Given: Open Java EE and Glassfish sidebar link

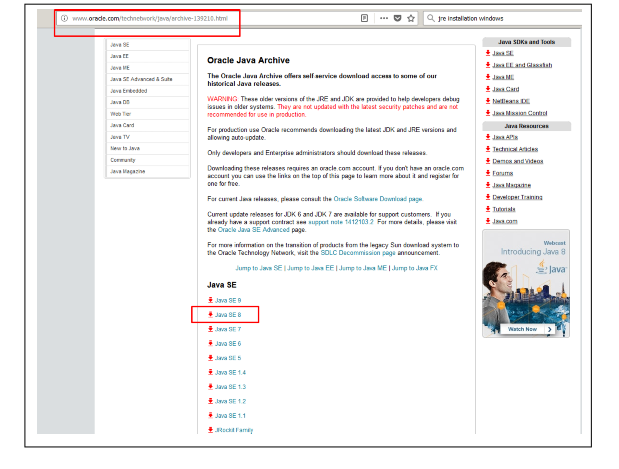Looking at the screenshot, I should coord(522,65).
